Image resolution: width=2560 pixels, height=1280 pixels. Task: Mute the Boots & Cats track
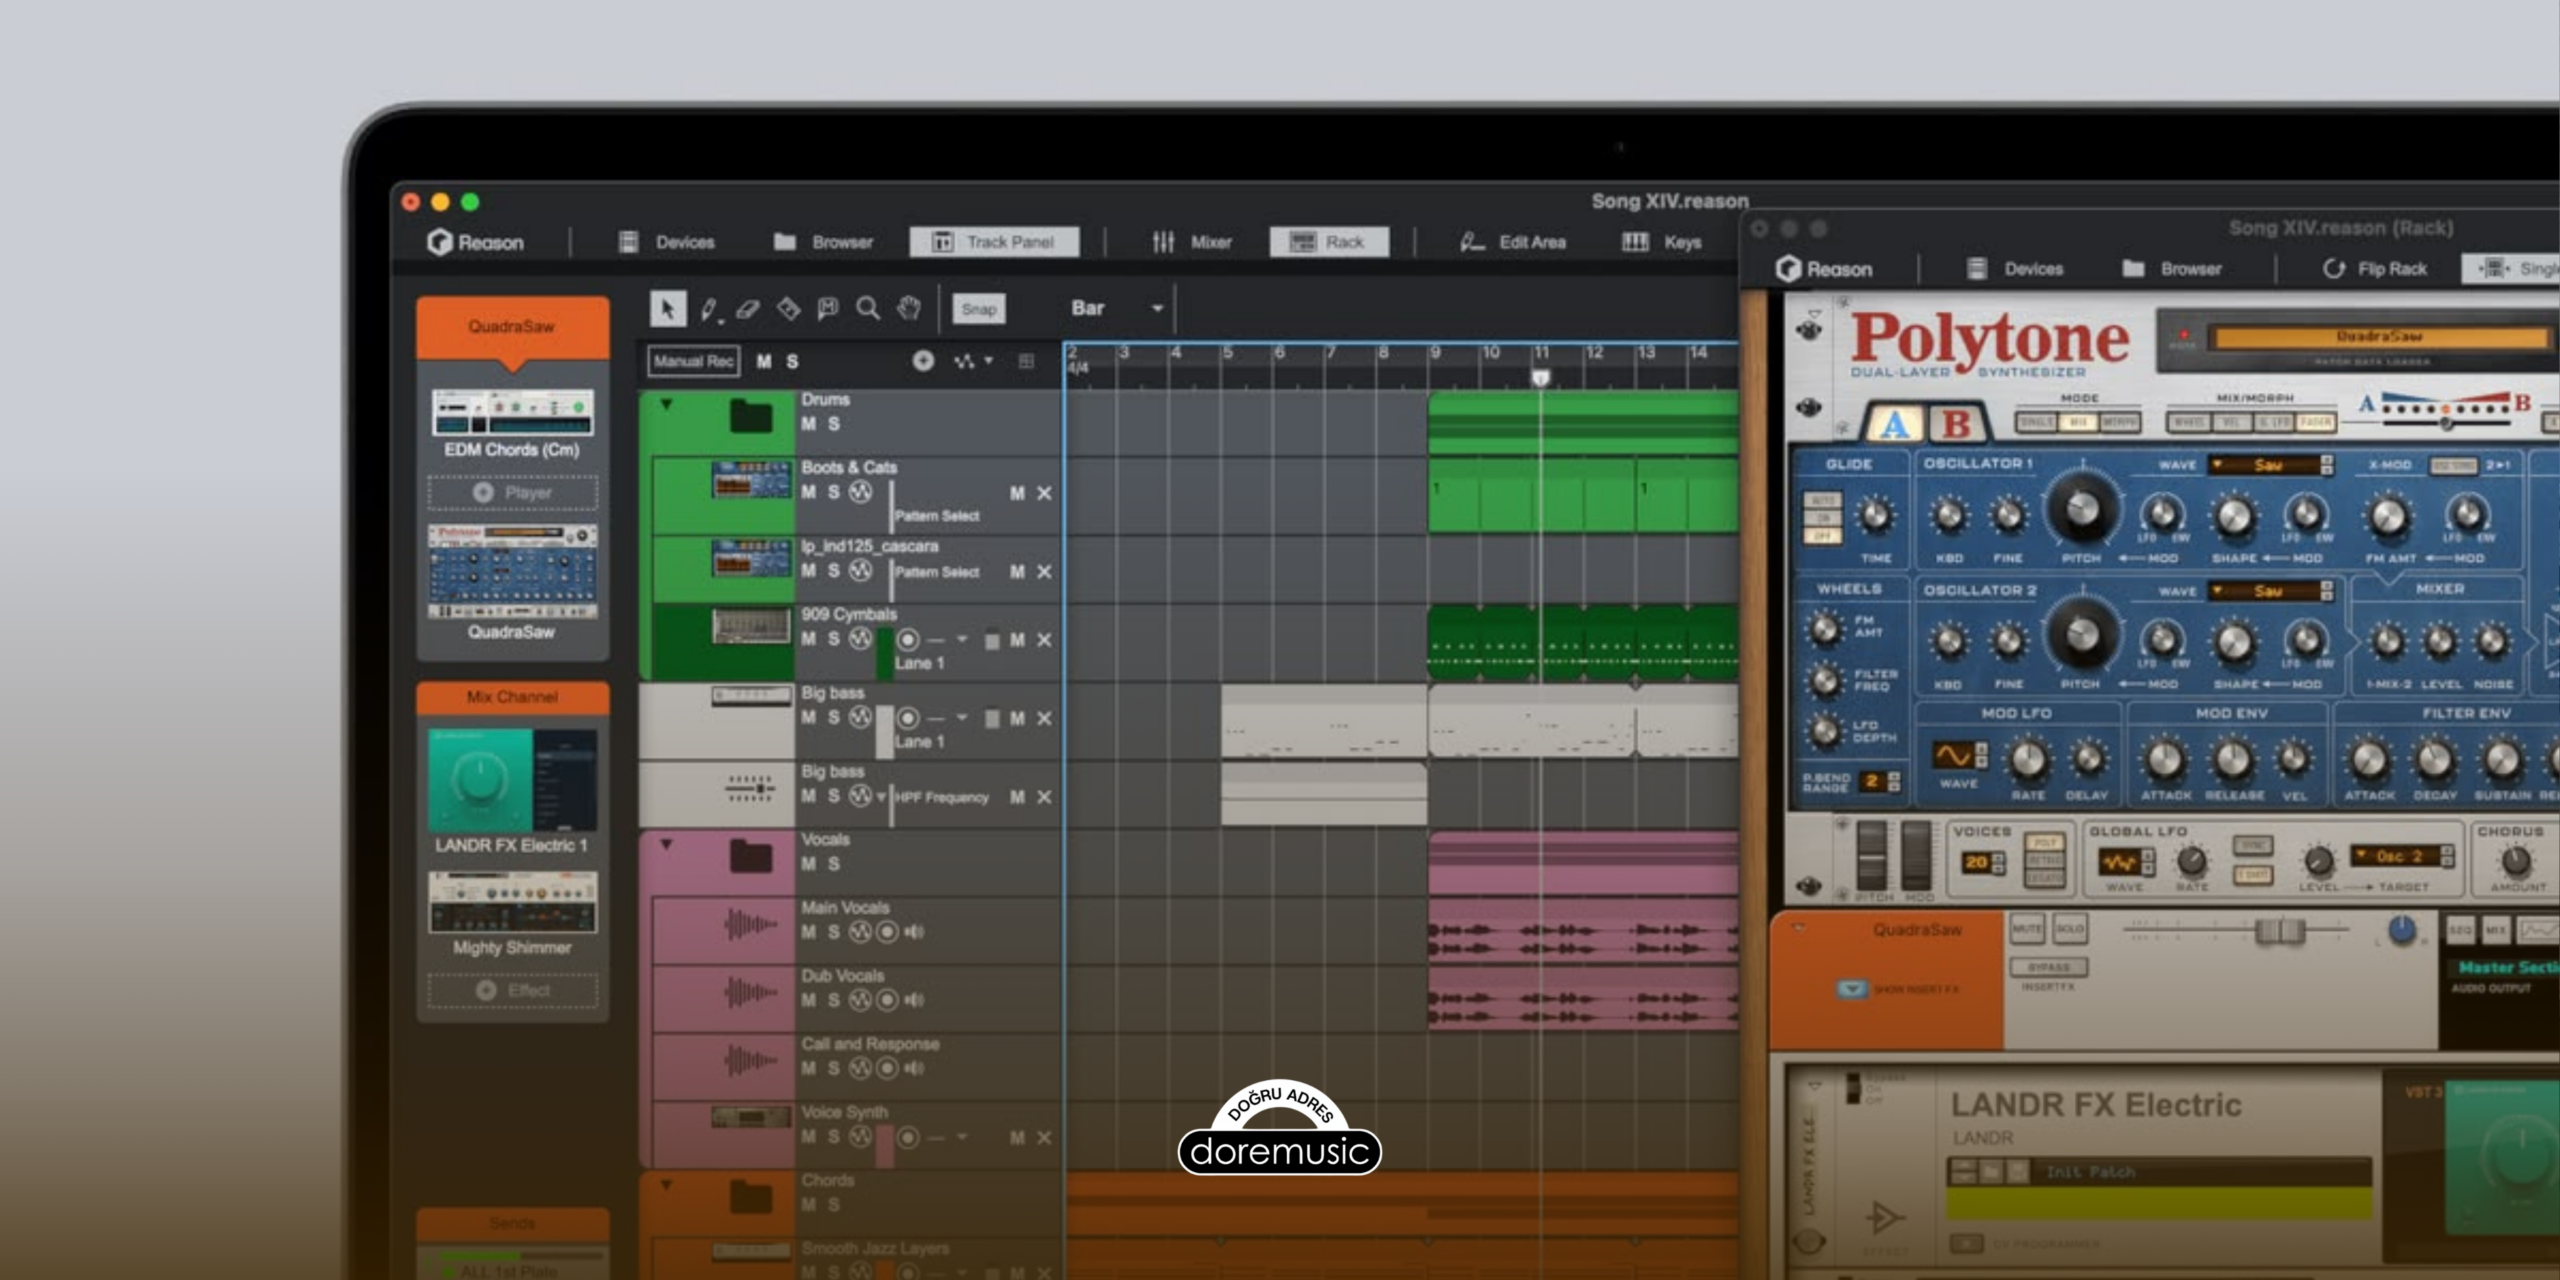tap(808, 492)
